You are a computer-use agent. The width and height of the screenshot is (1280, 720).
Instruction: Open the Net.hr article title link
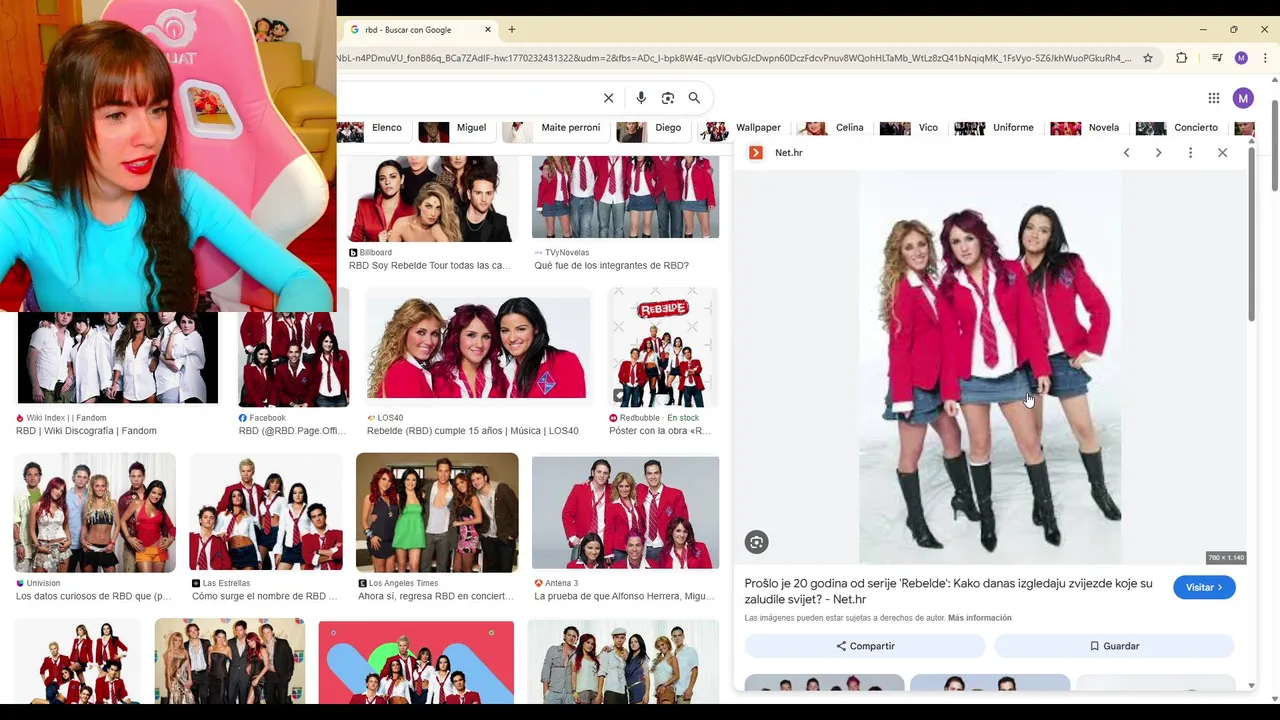pos(948,591)
